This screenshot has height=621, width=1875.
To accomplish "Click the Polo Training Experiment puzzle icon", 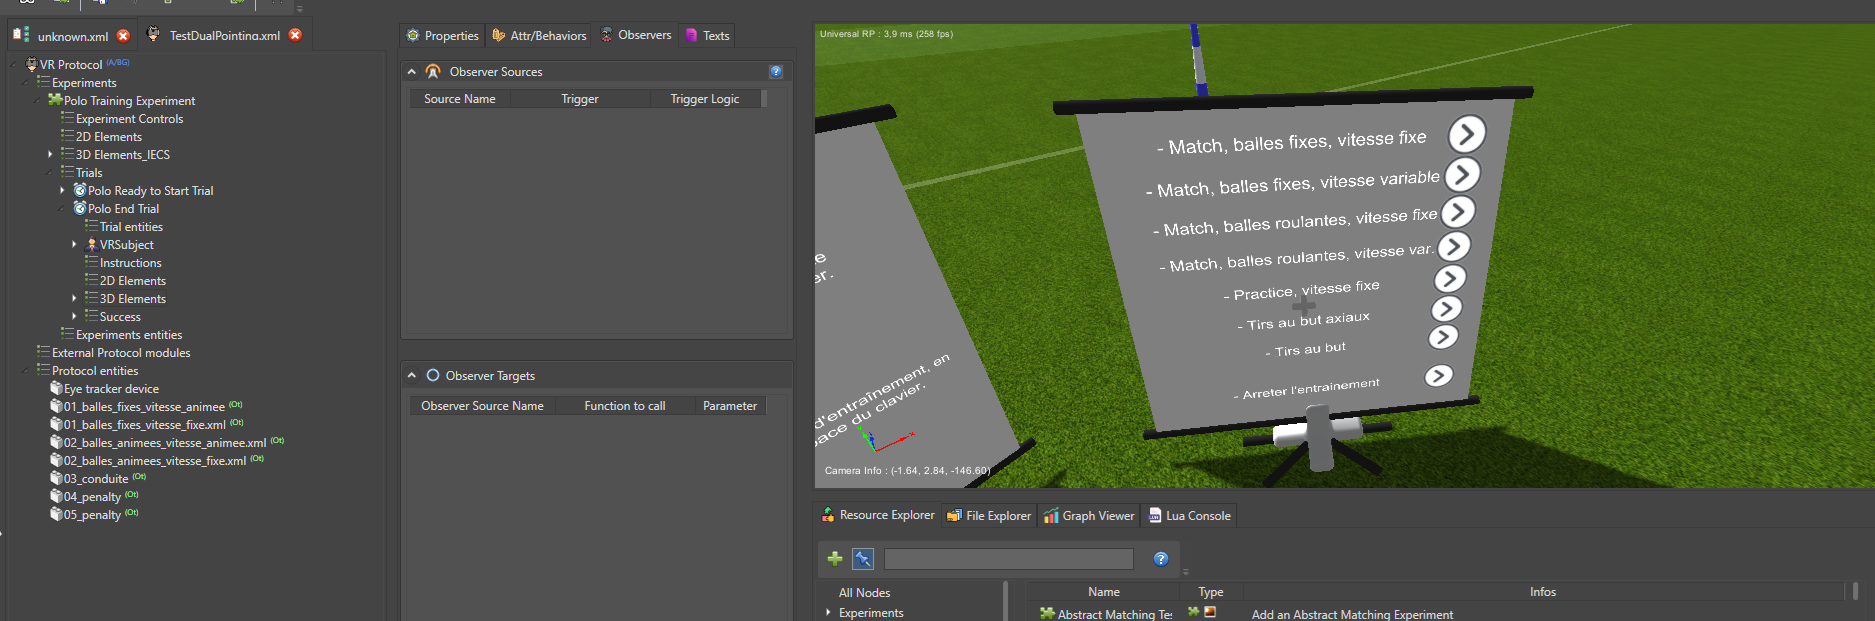I will (55, 100).
